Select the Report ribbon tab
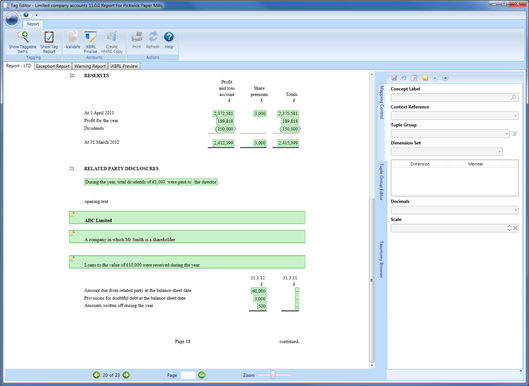Image resolution: width=529 pixels, height=386 pixels. click(x=33, y=24)
